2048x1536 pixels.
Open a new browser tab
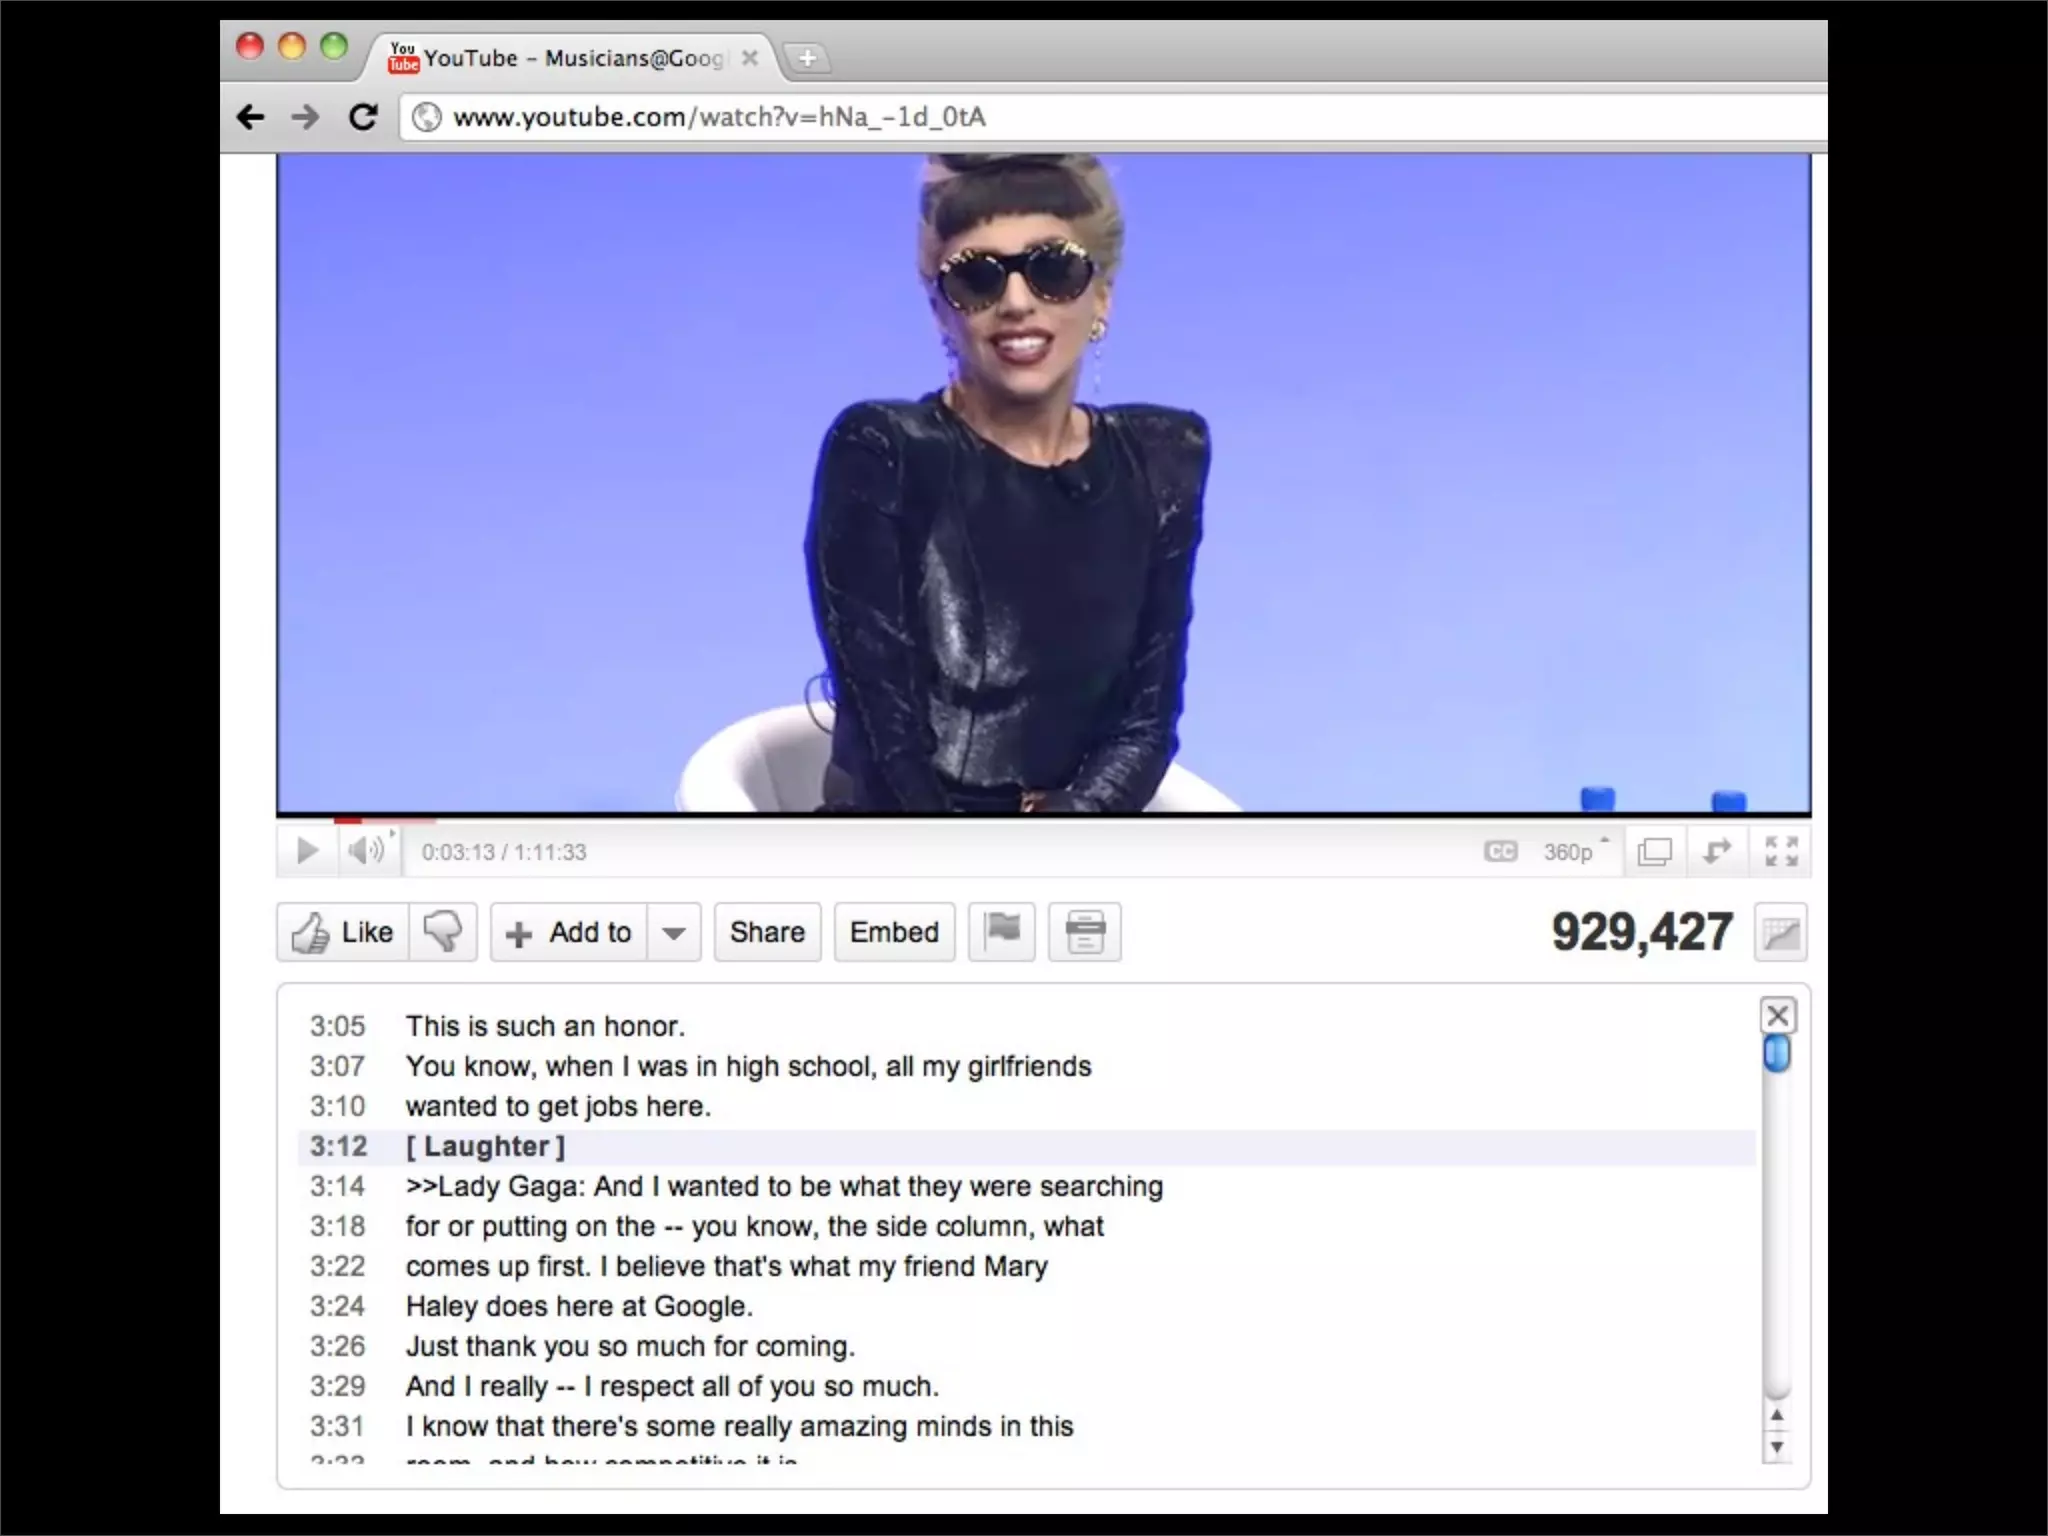(x=808, y=58)
